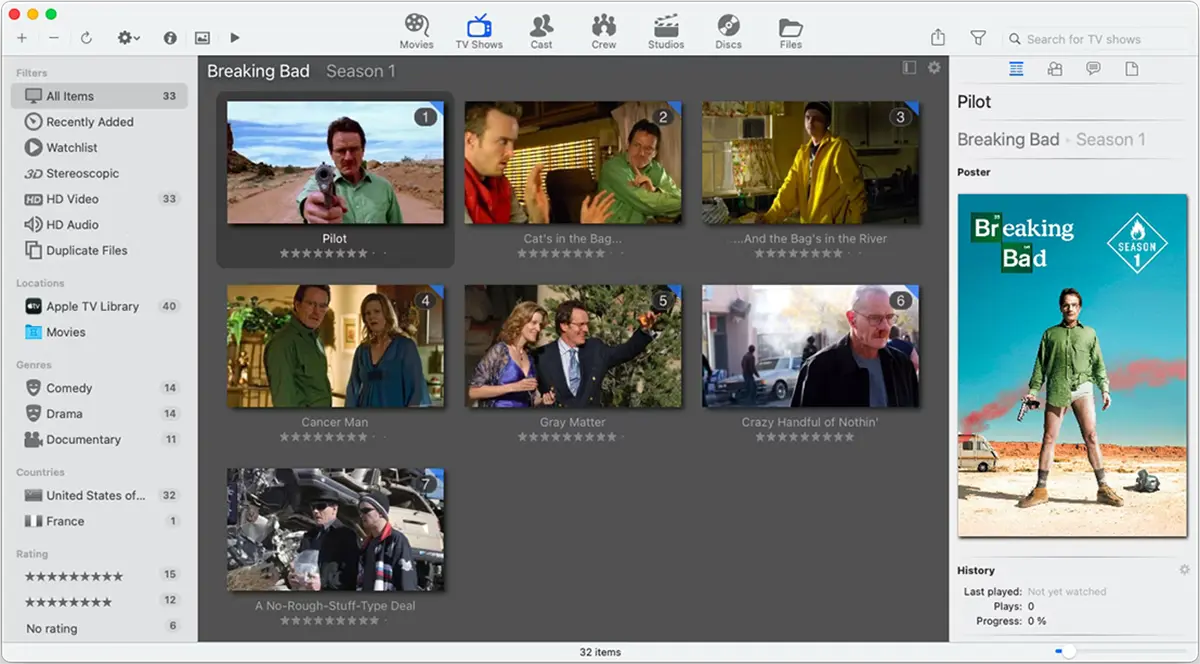The width and height of the screenshot is (1200, 664).
Task: Click Breaking Bad link in inspector
Action: pyautogui.click(x=1008, y=139)
